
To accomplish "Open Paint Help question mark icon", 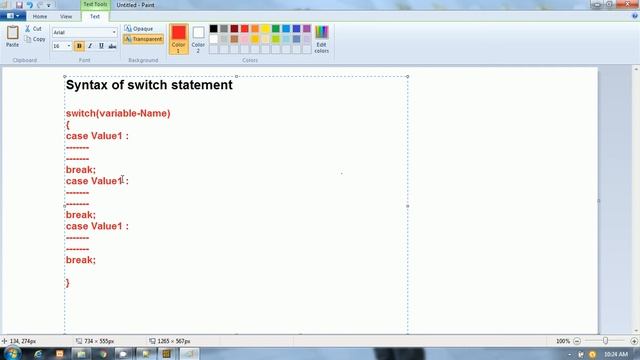I will pyautogui.click(x=635, y=16).
